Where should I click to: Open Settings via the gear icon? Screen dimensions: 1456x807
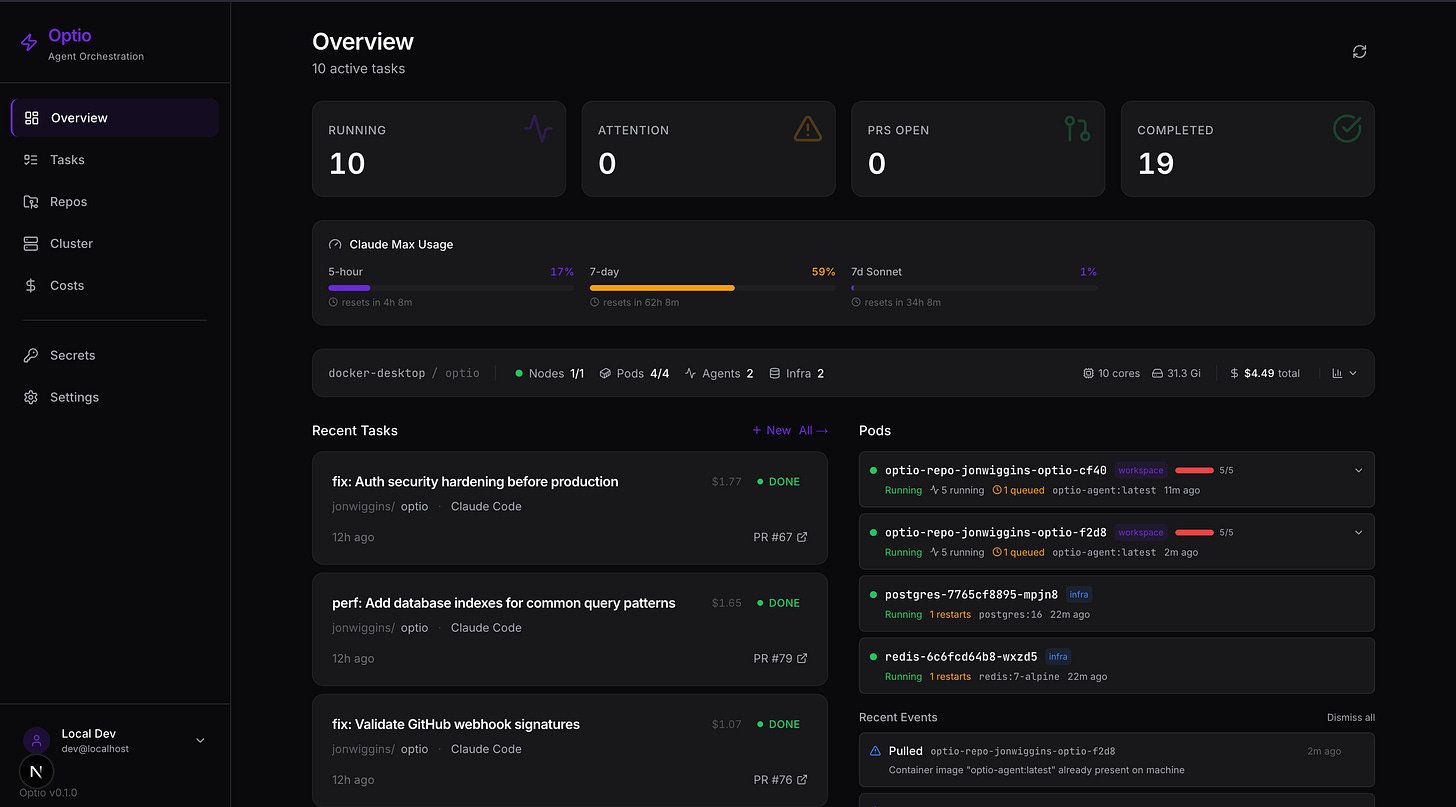(30, 397)
